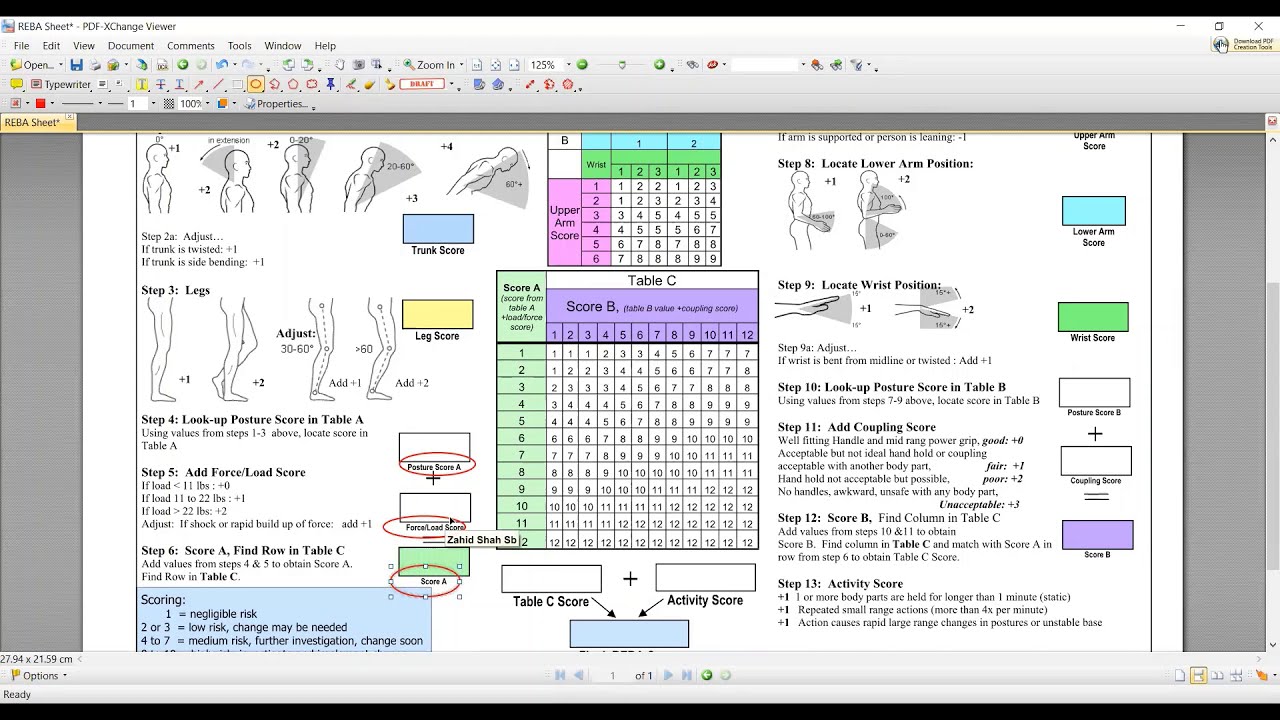The image size is (1280, 720).
Task: Select the active Oval drawing tool
Action: (x=256, y=85)
